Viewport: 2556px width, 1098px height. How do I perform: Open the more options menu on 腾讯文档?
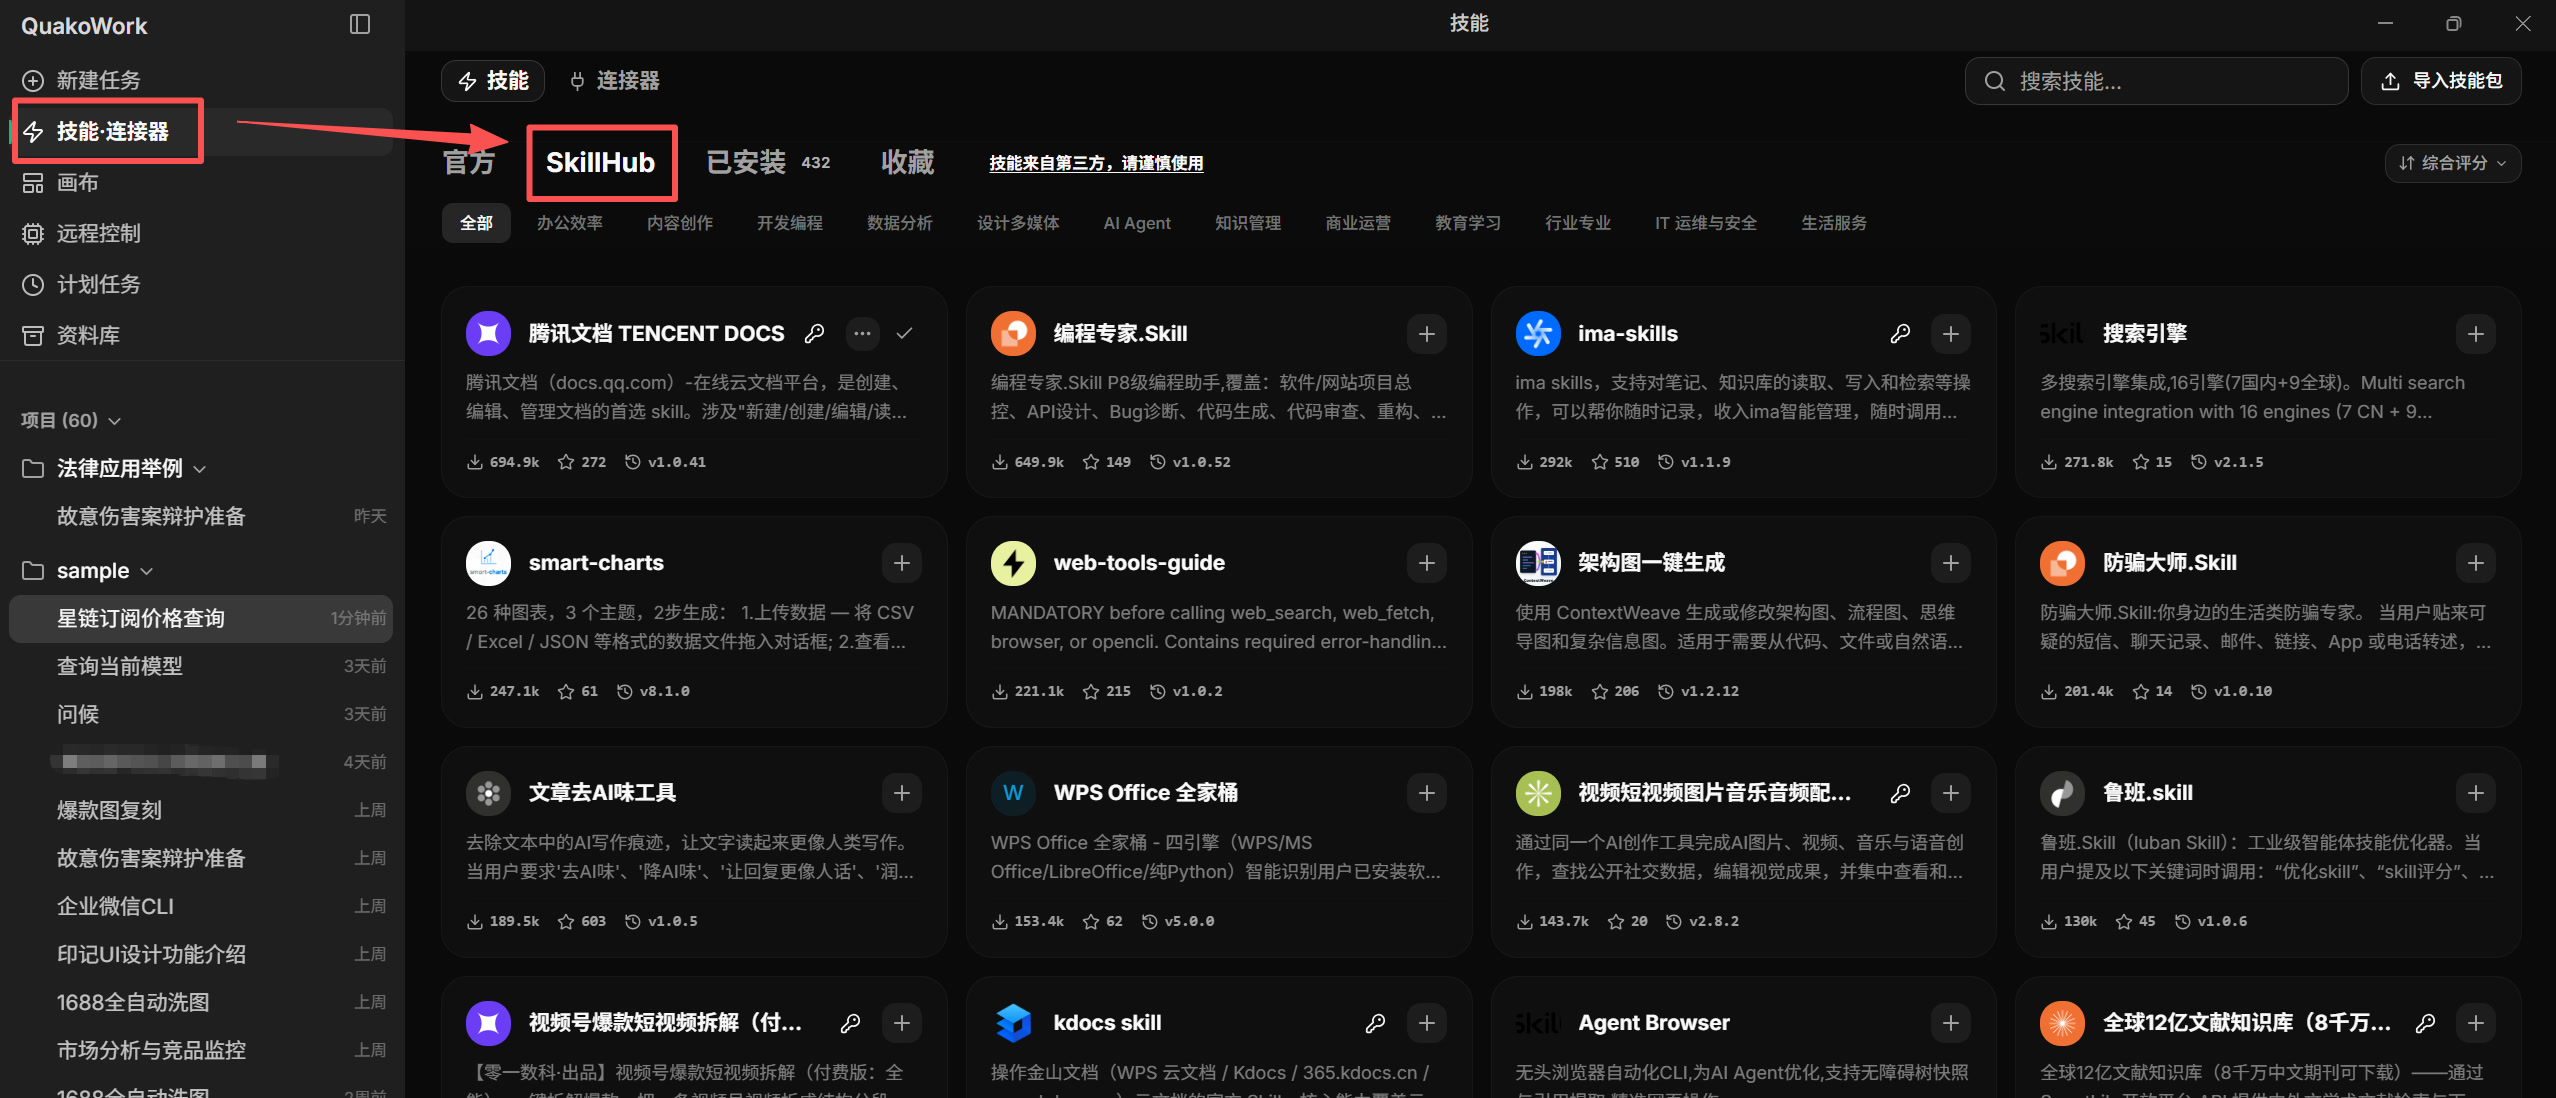(x=863, y=334)
